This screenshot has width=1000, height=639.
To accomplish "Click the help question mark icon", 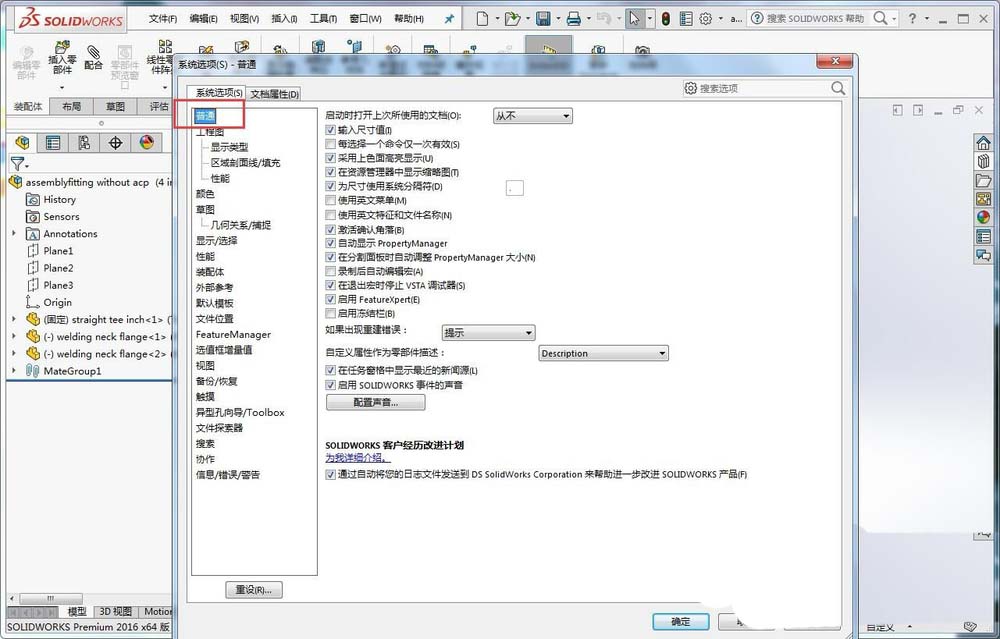I will [x=913, y=18].
